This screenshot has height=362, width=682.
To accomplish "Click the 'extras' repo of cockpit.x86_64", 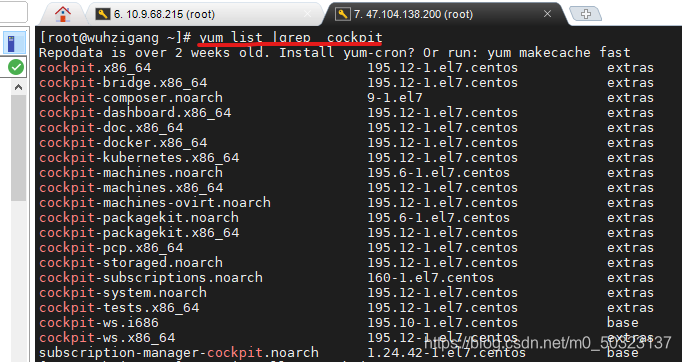I will coord(631,68).
